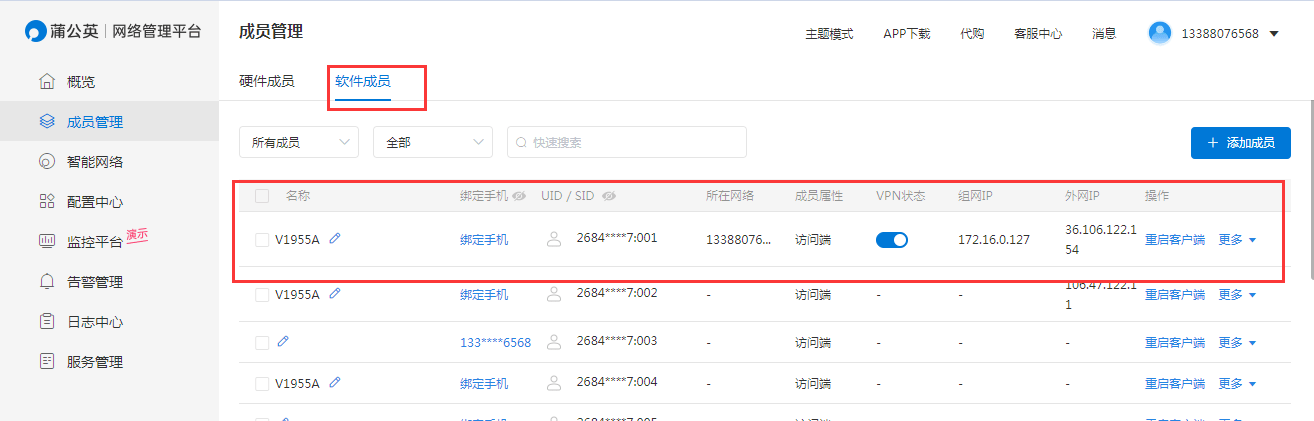Click the 蒲公英 logo icon

[x=37, y=31]
